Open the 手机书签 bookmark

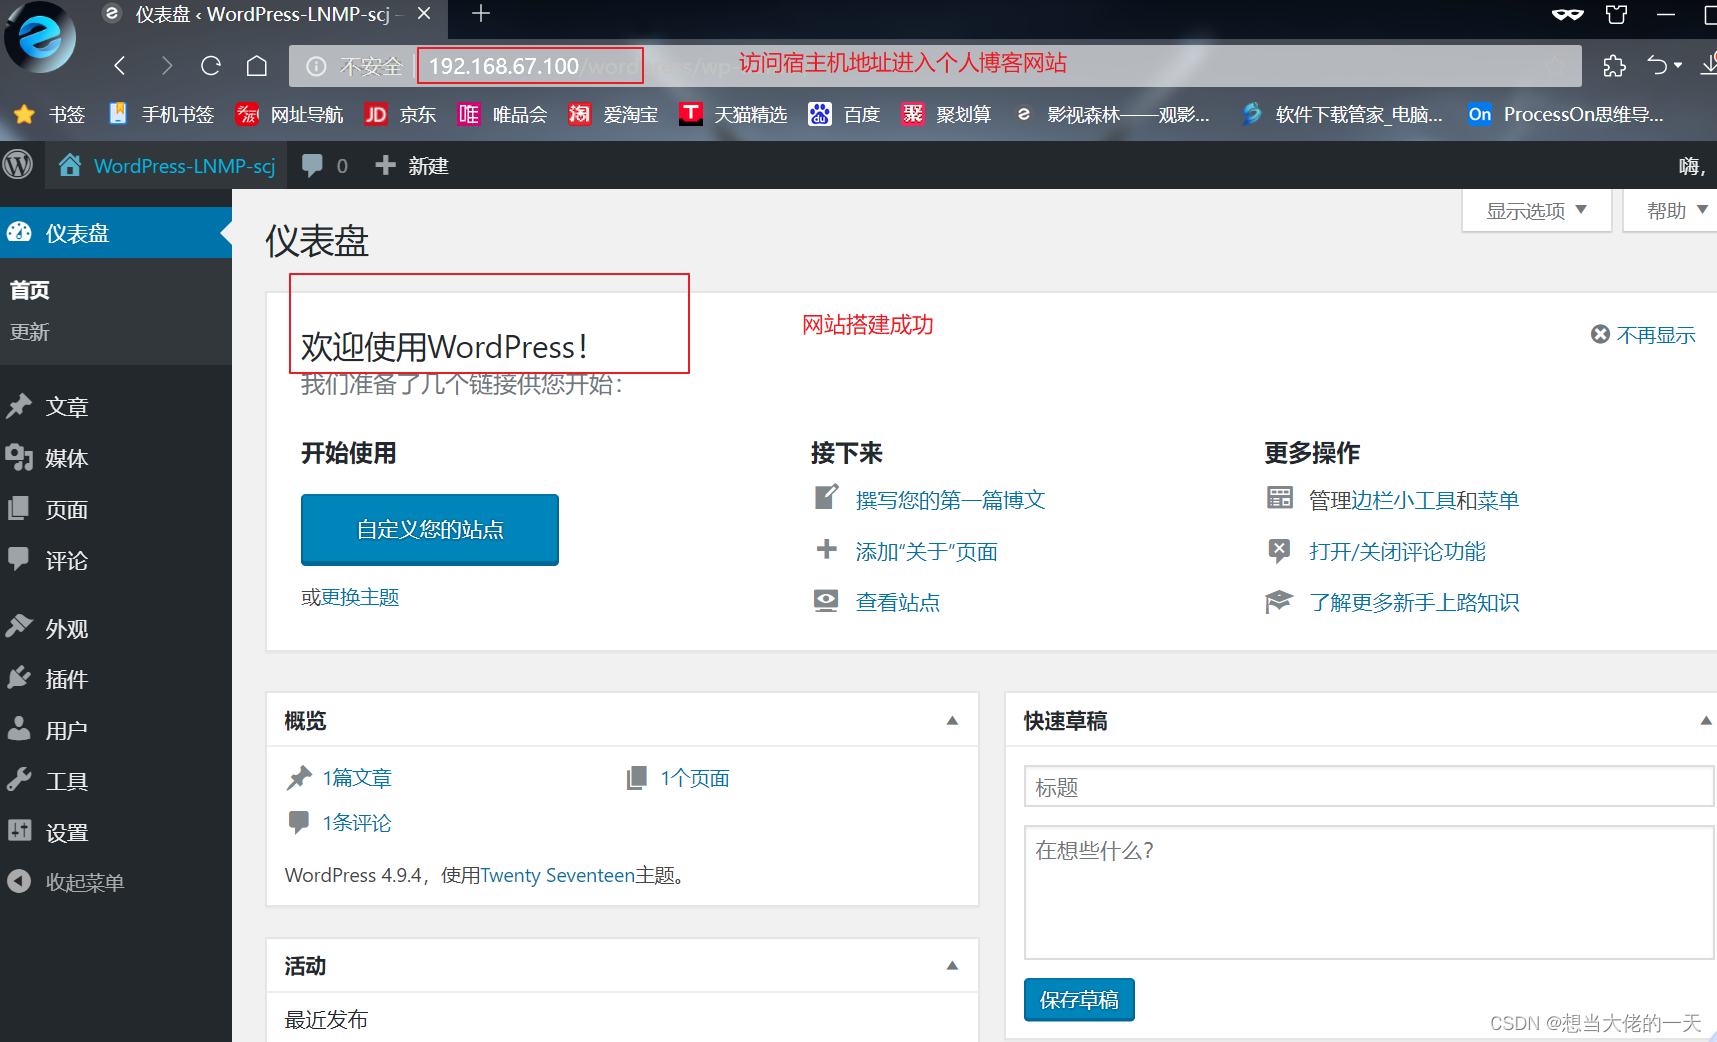pyautogui.click(x=162, y=115)
